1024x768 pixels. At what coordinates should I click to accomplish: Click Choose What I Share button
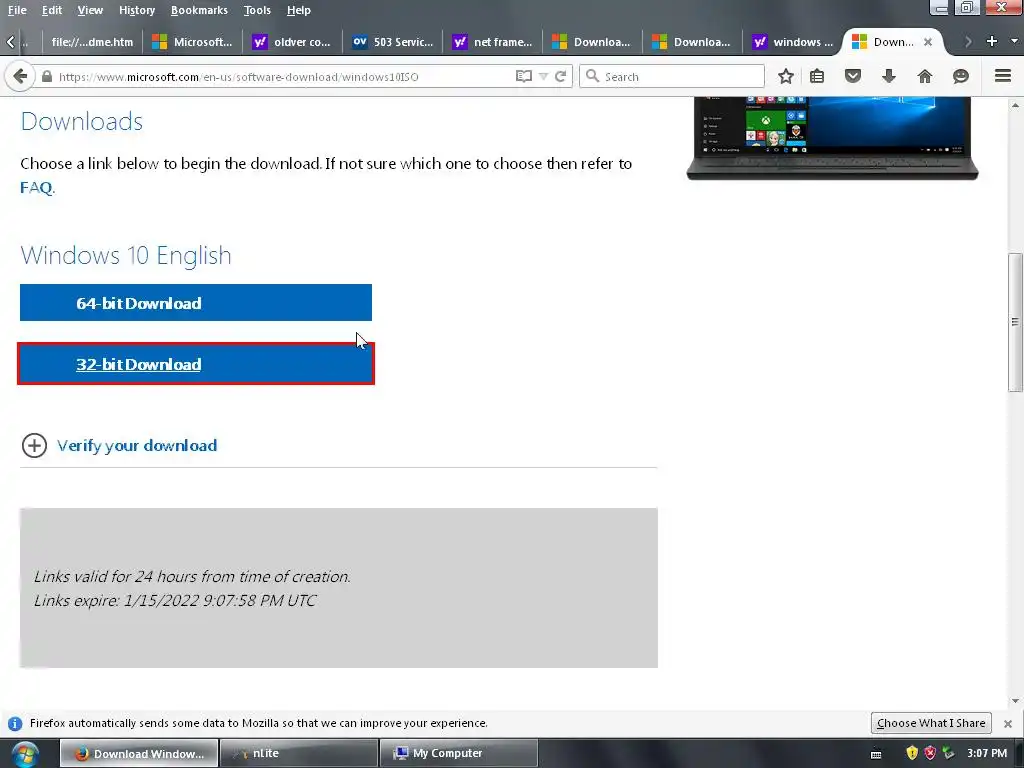931,723
